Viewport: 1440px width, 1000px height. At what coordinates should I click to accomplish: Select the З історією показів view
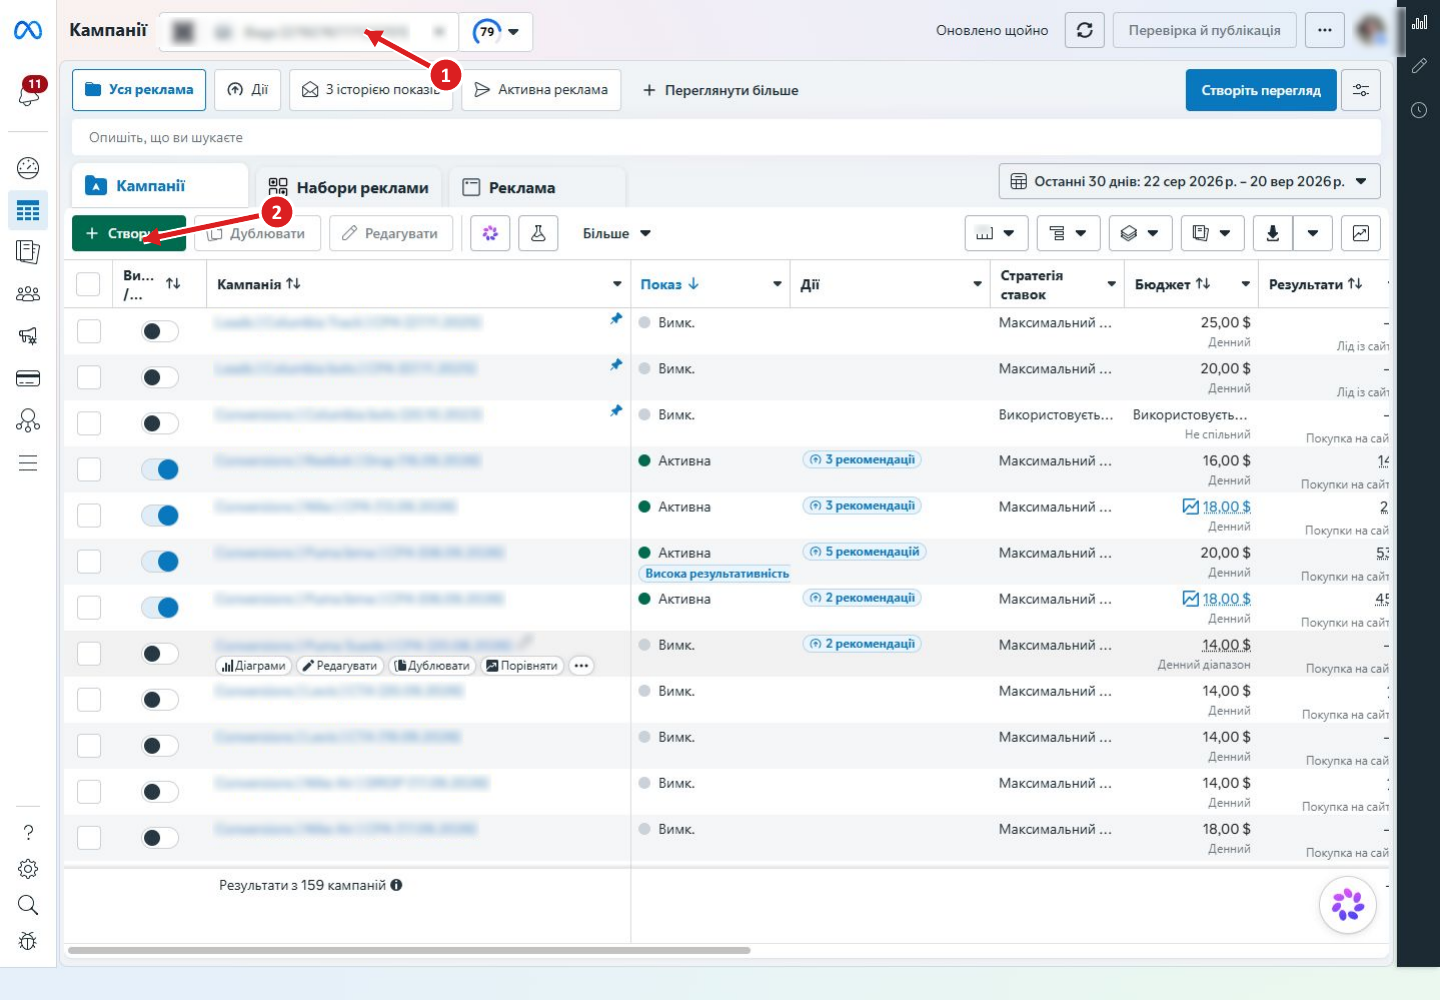click(x=371, y=89)
